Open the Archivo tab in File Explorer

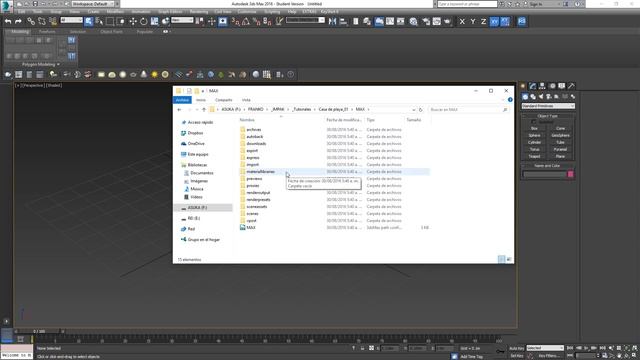click(x=182, y=100)
